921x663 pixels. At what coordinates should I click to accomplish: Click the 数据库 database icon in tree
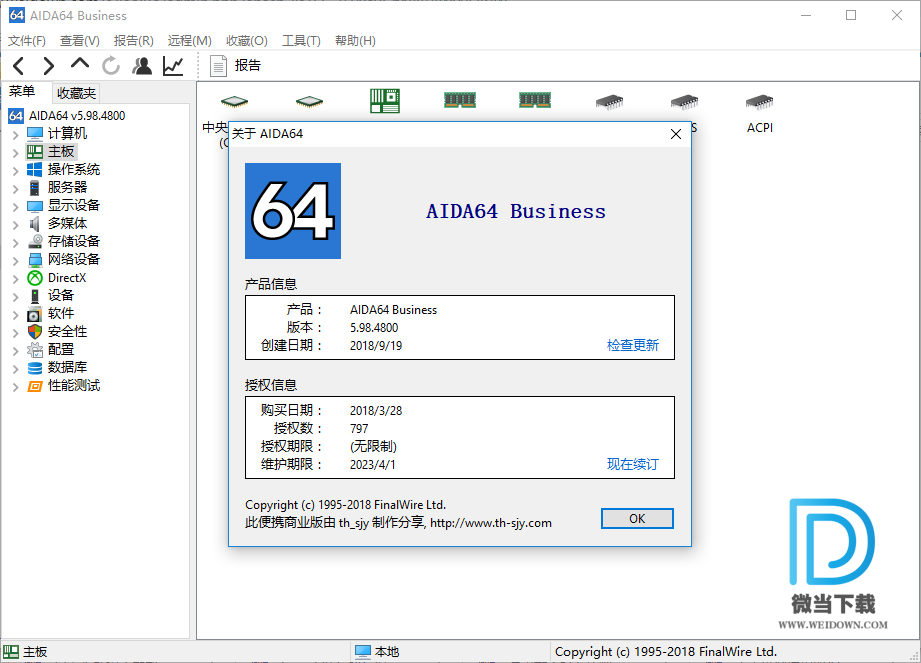click(35, 368)
